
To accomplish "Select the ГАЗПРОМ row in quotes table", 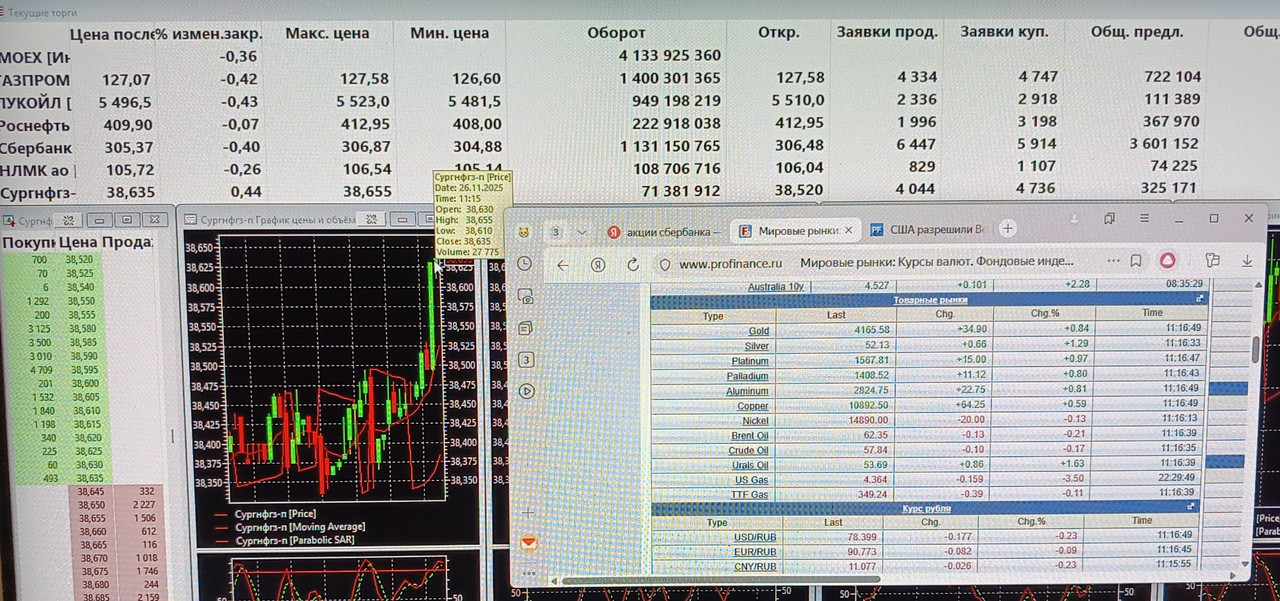I will point(640,79).
